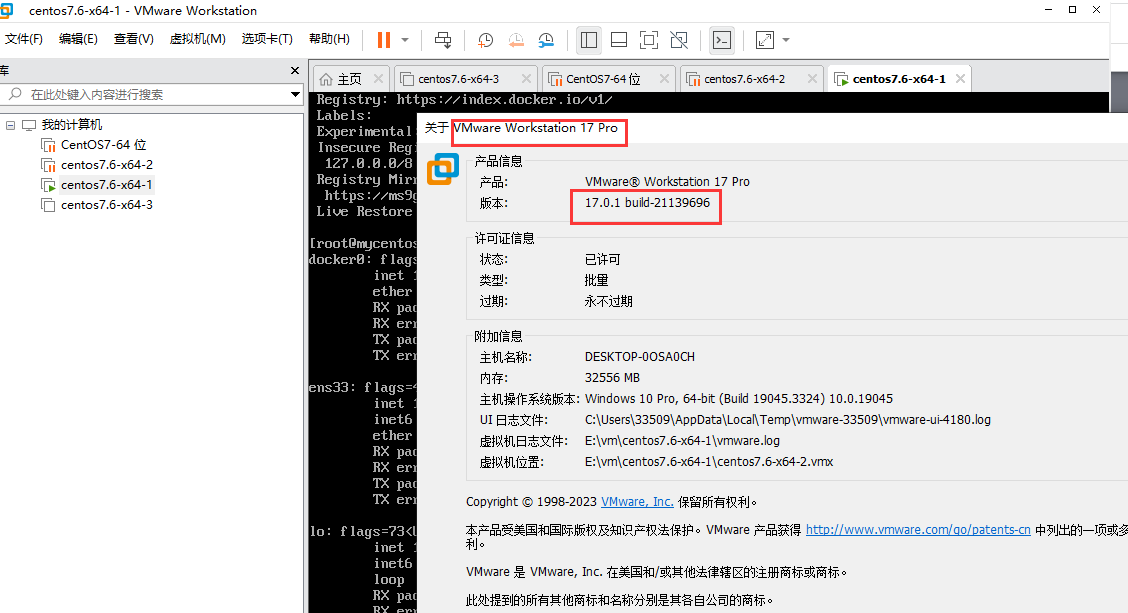Click the VMware logo in the about dialog

(442, 169)
